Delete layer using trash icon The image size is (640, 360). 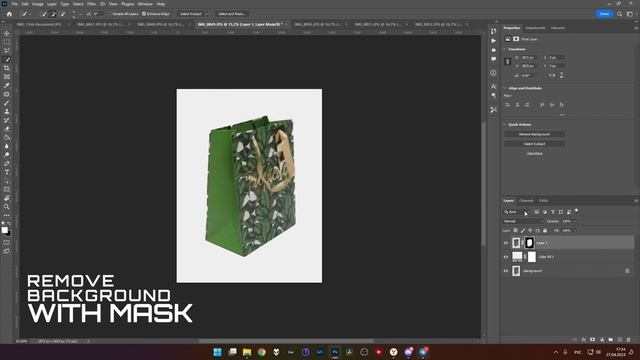click(629, 340)
